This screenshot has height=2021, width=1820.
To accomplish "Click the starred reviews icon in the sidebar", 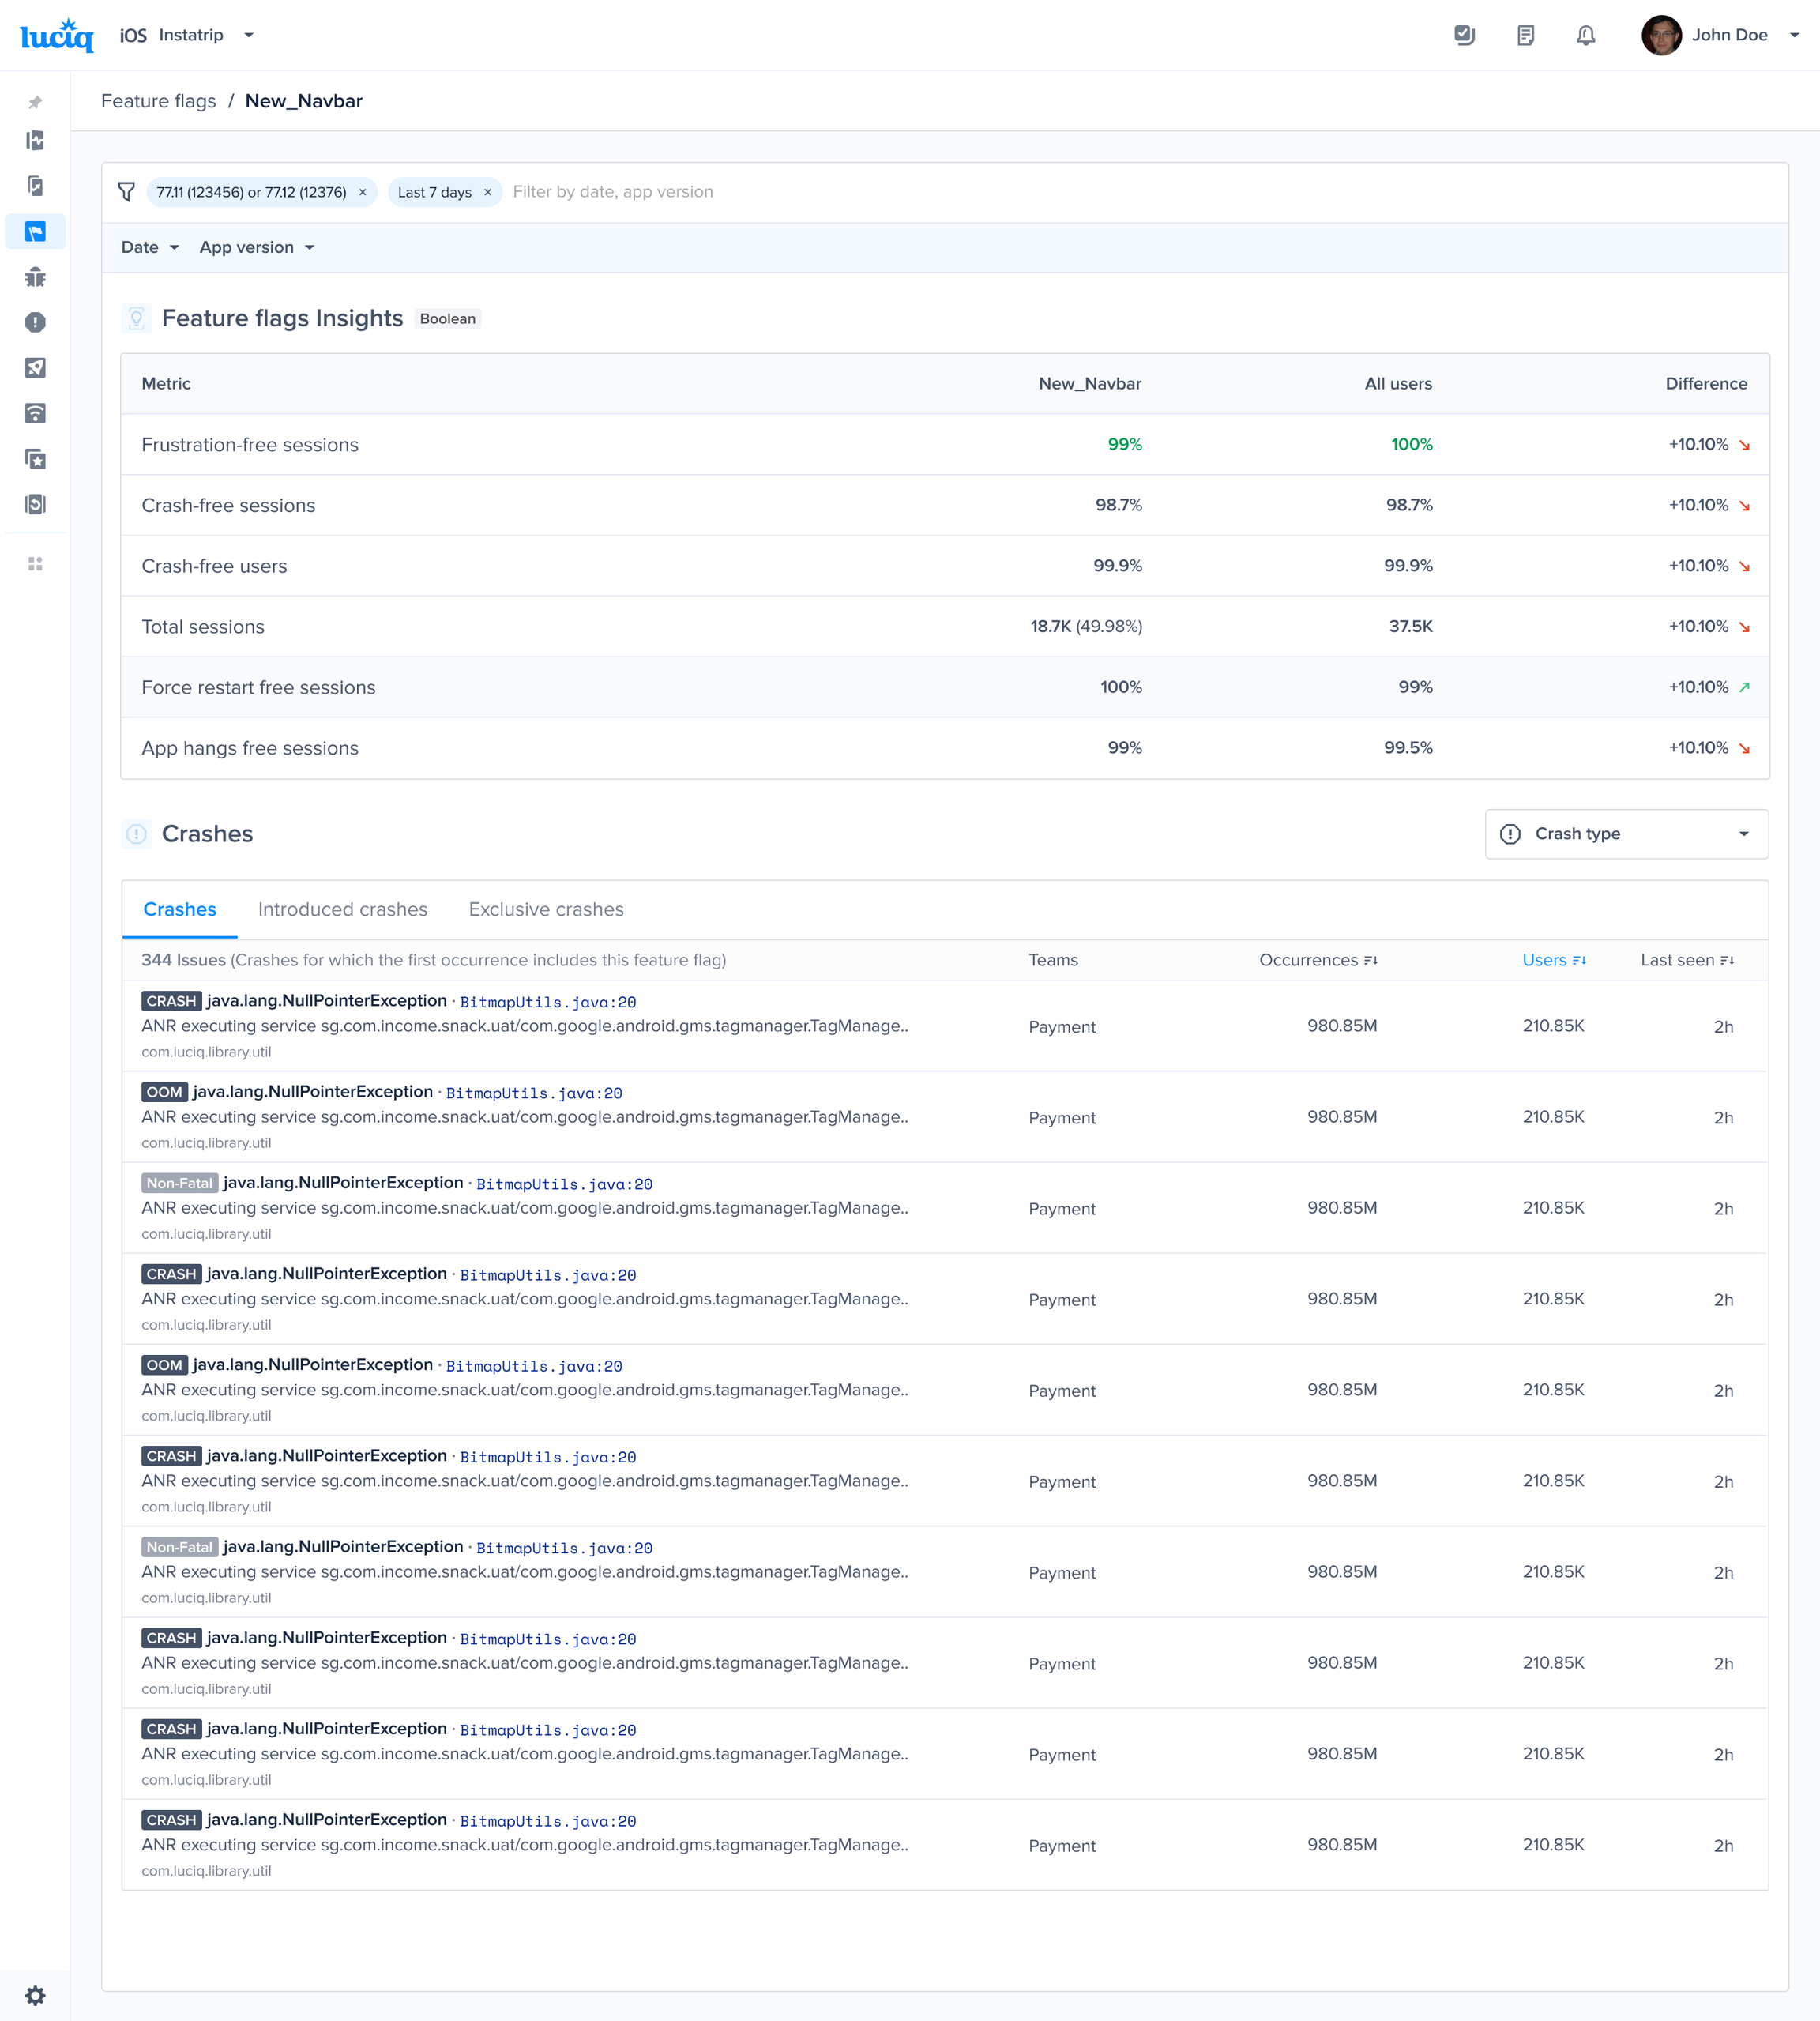I will [35, 459].
